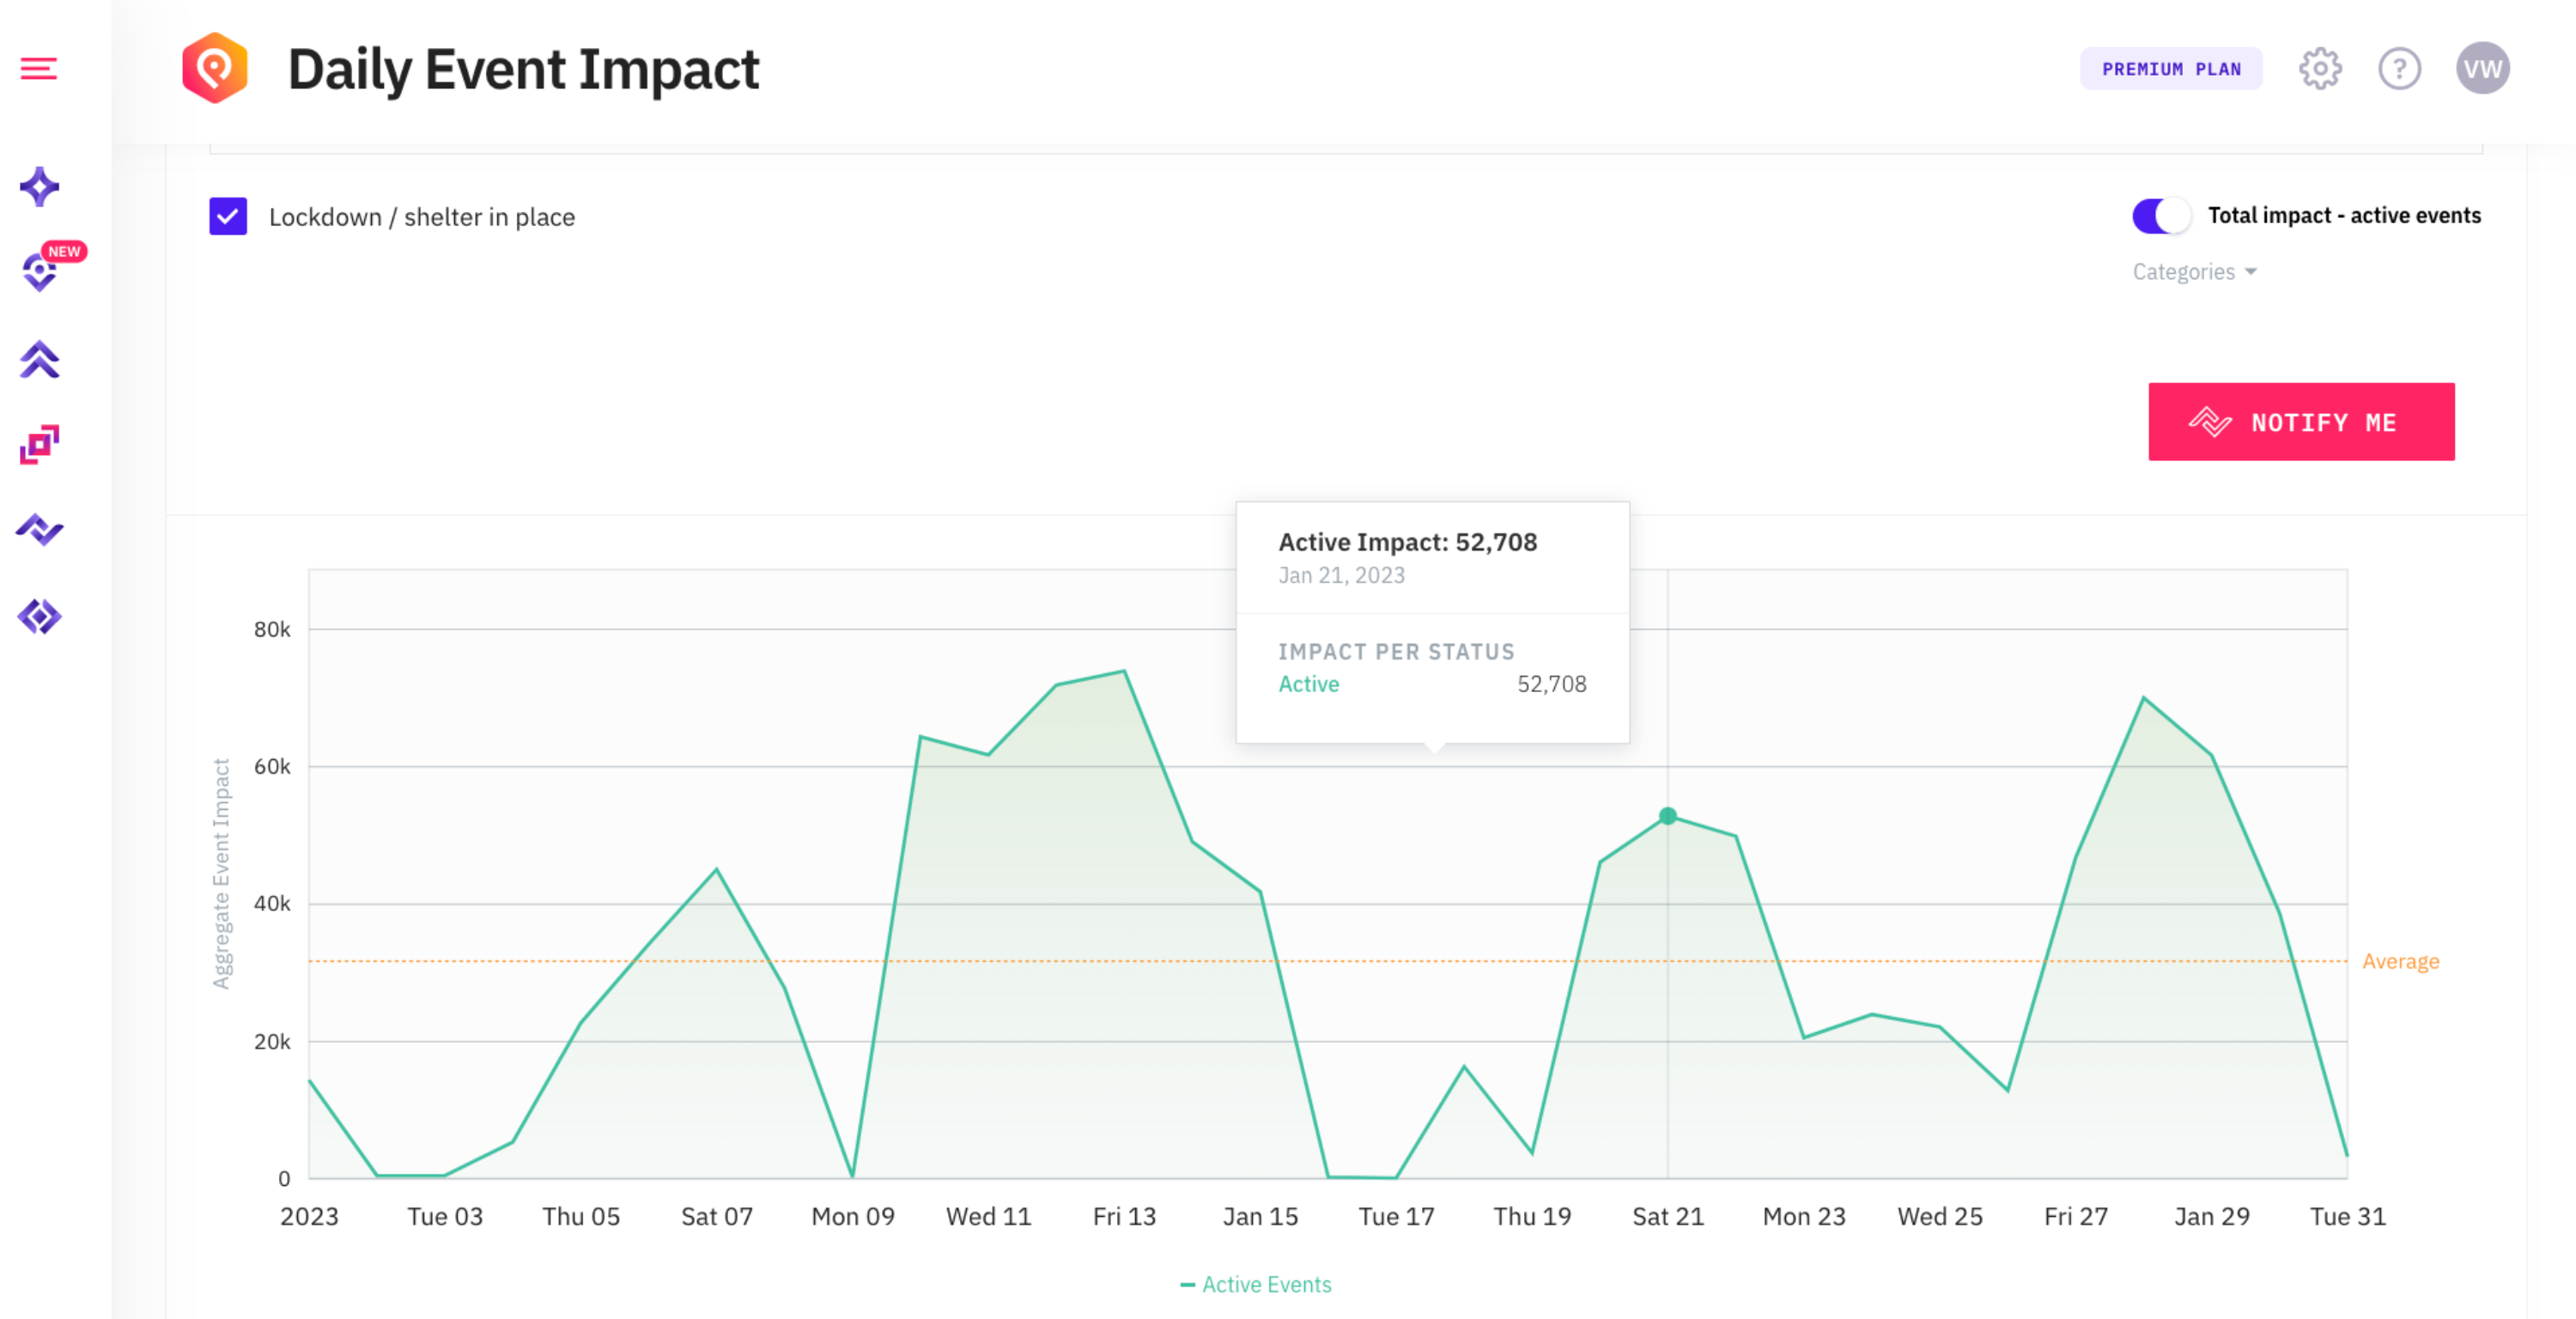This screenshot has height=1319, width=2576.
Task: Select the four-point star sidebar icon
Action: (39, 187)
